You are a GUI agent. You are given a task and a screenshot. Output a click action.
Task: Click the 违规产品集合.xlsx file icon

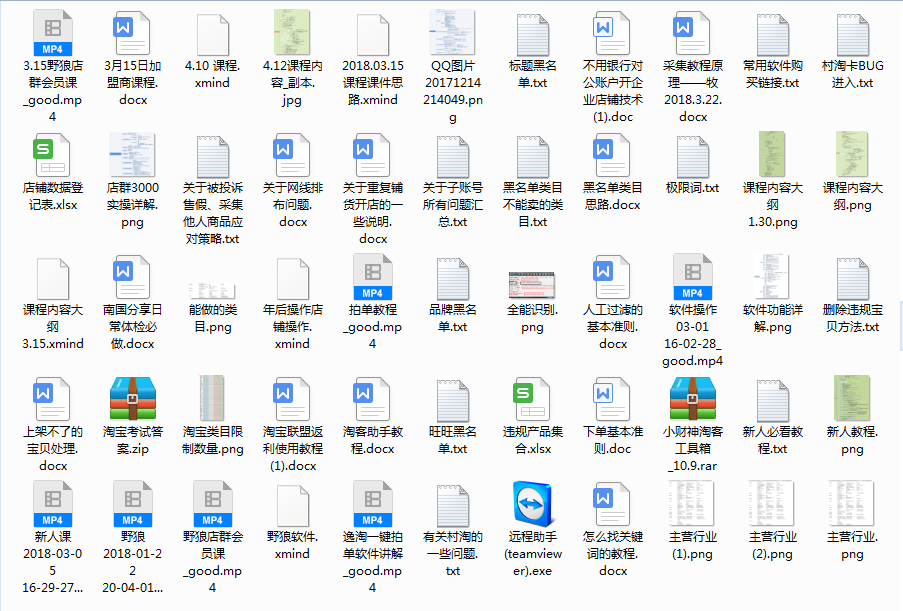(532, 398)
